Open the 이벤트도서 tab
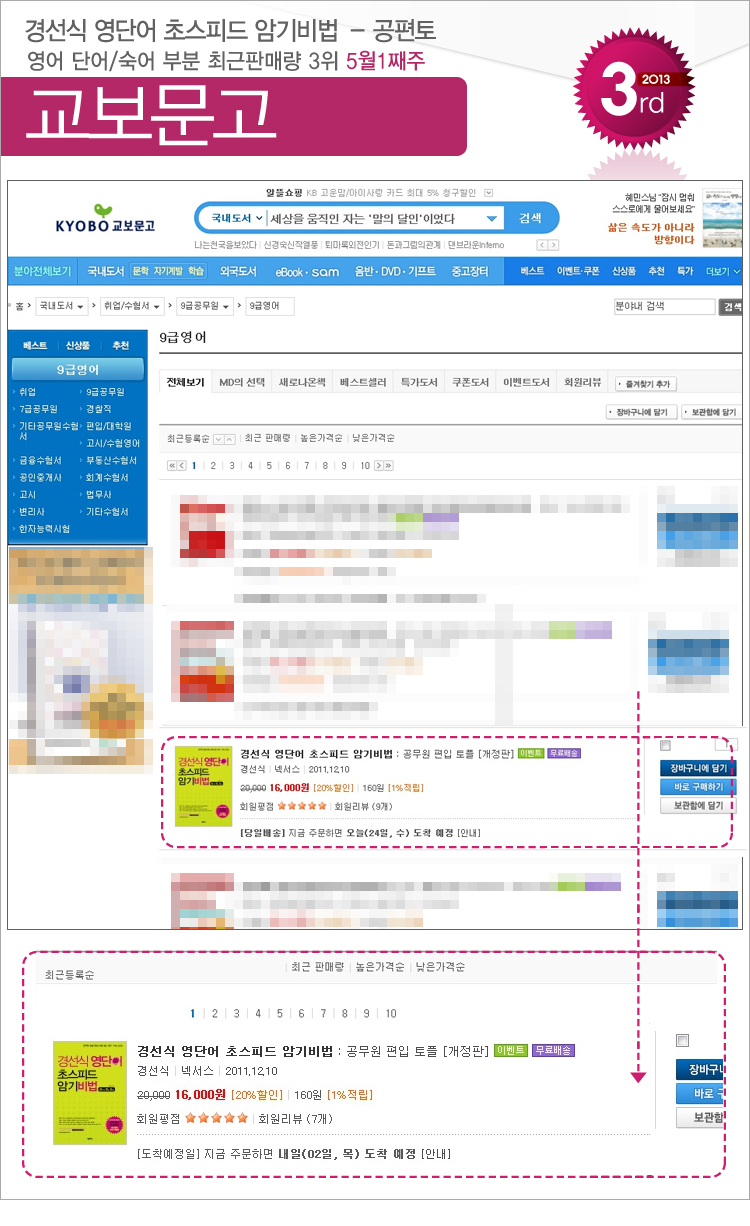Viewport: 750px width, 1226px height. click(x=526, y=382)
